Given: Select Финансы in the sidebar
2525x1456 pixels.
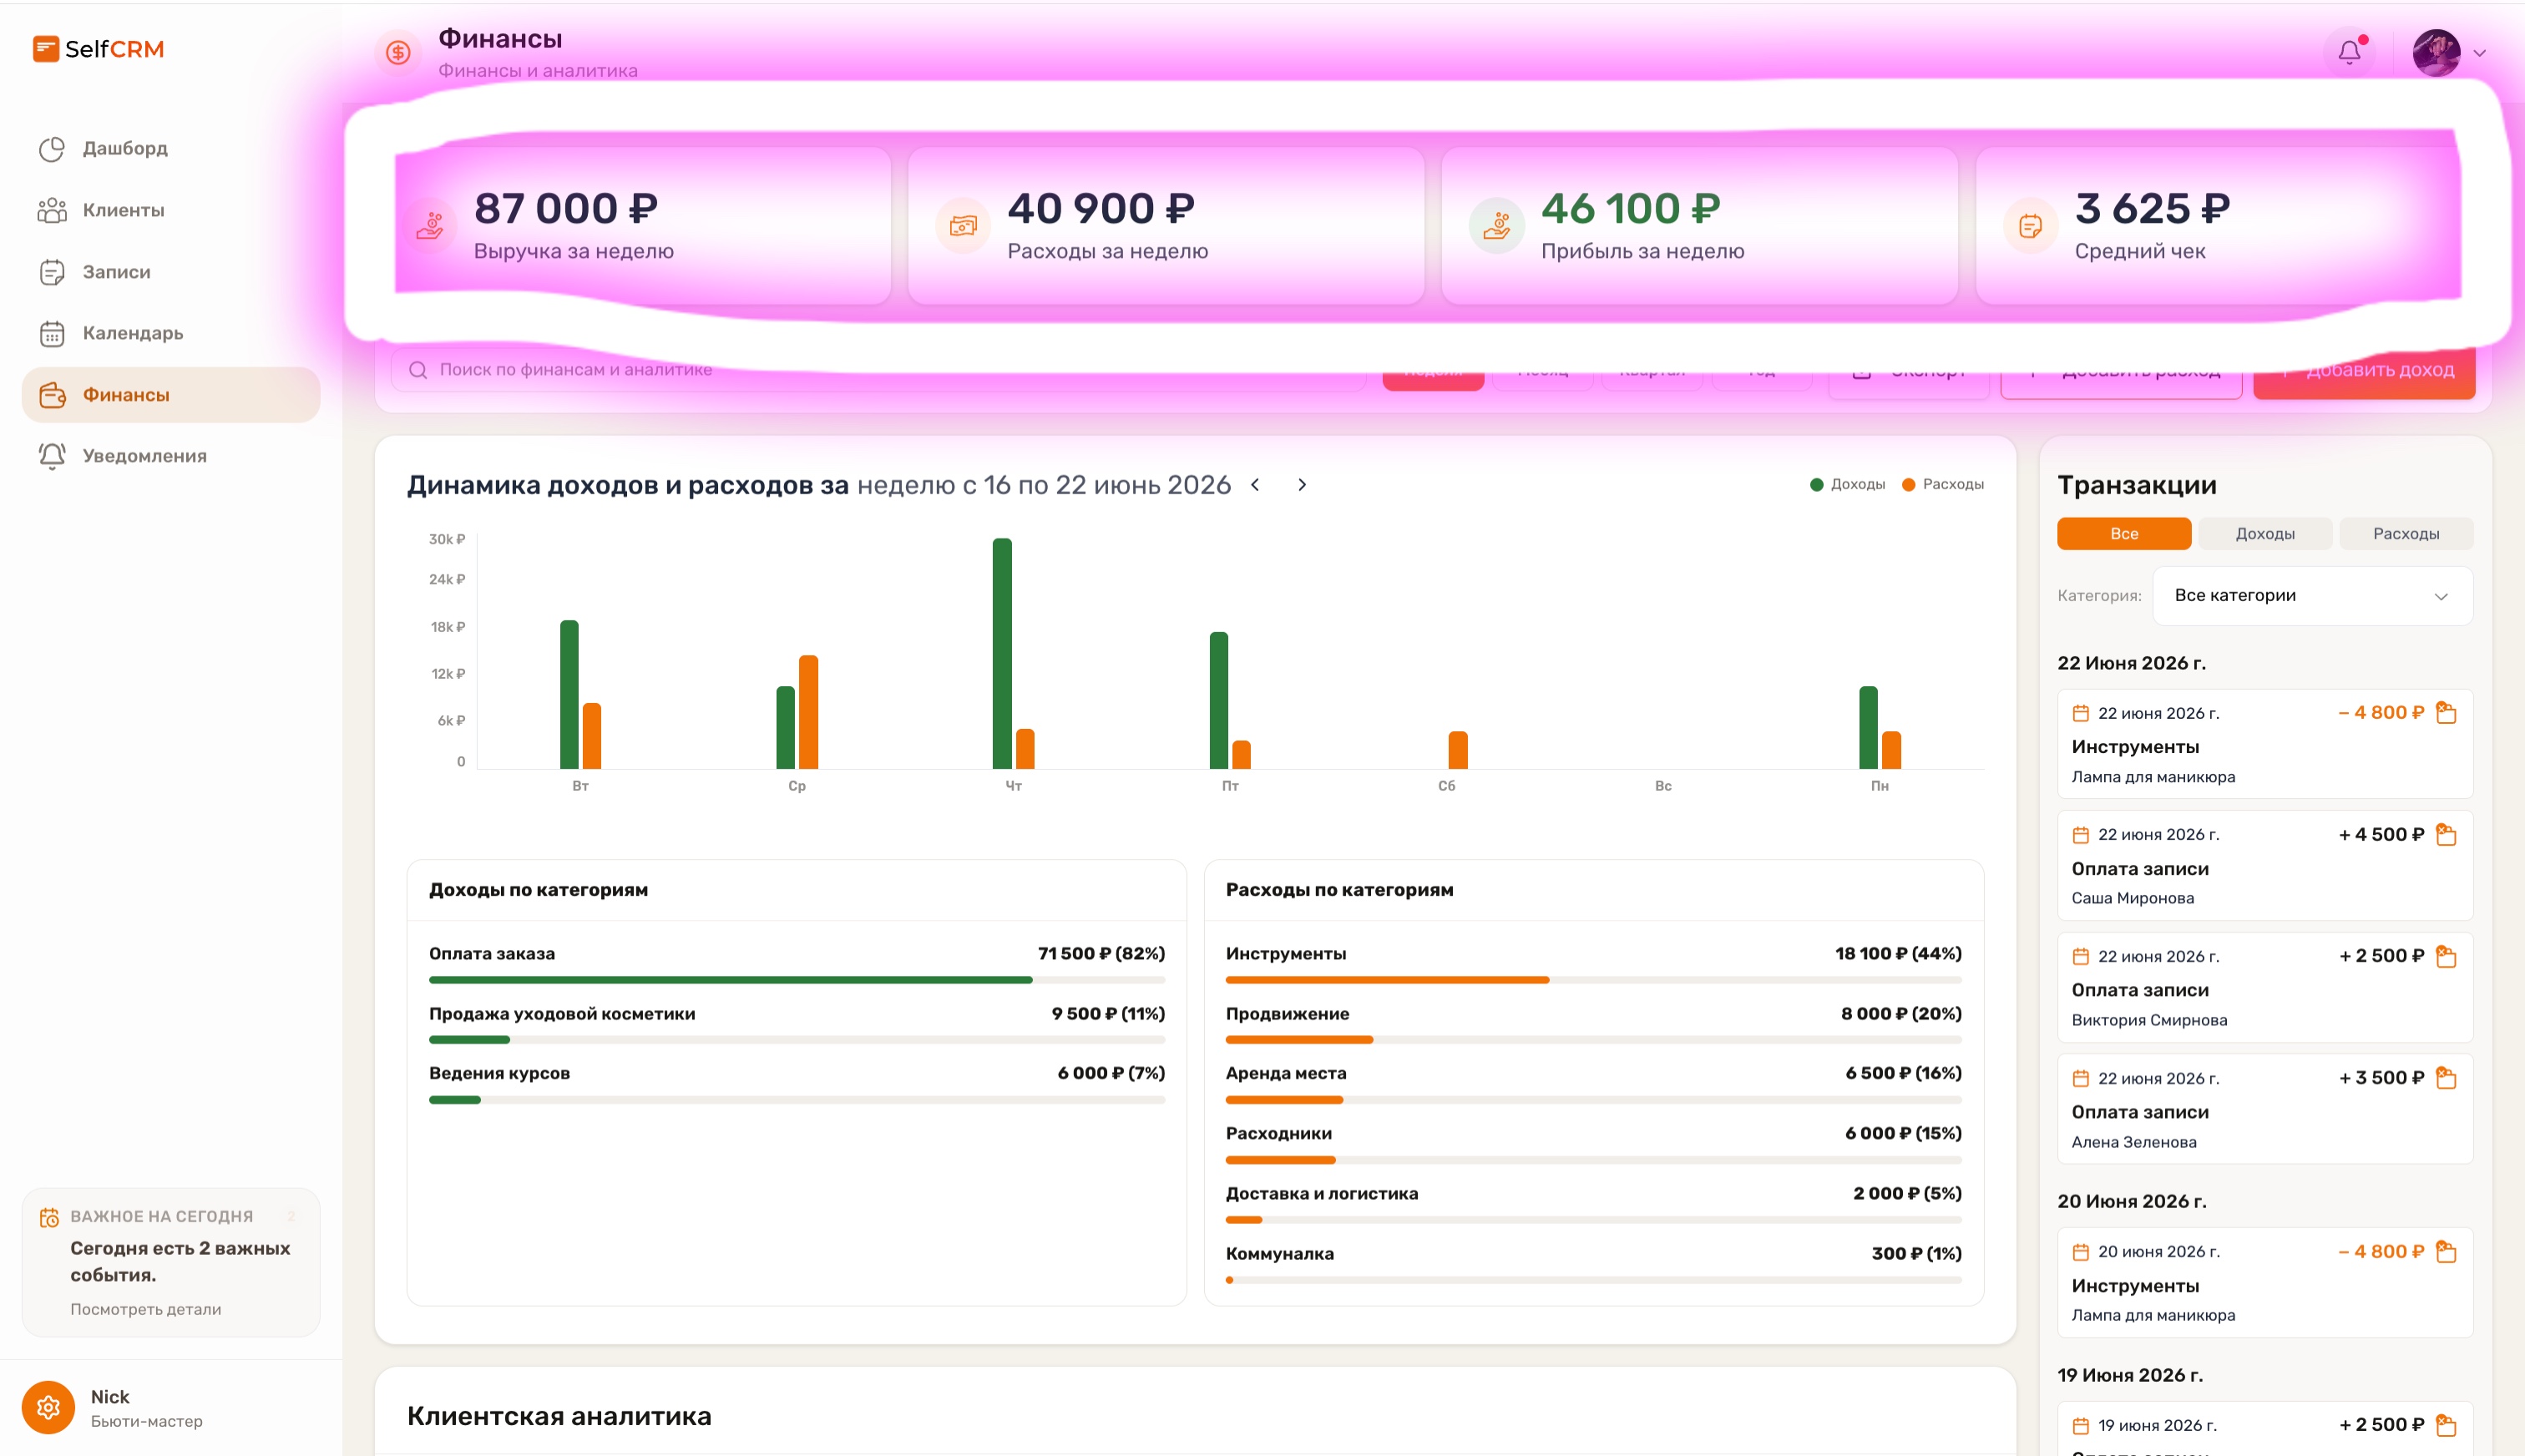Looking at the screenshot, I should 171,395.
